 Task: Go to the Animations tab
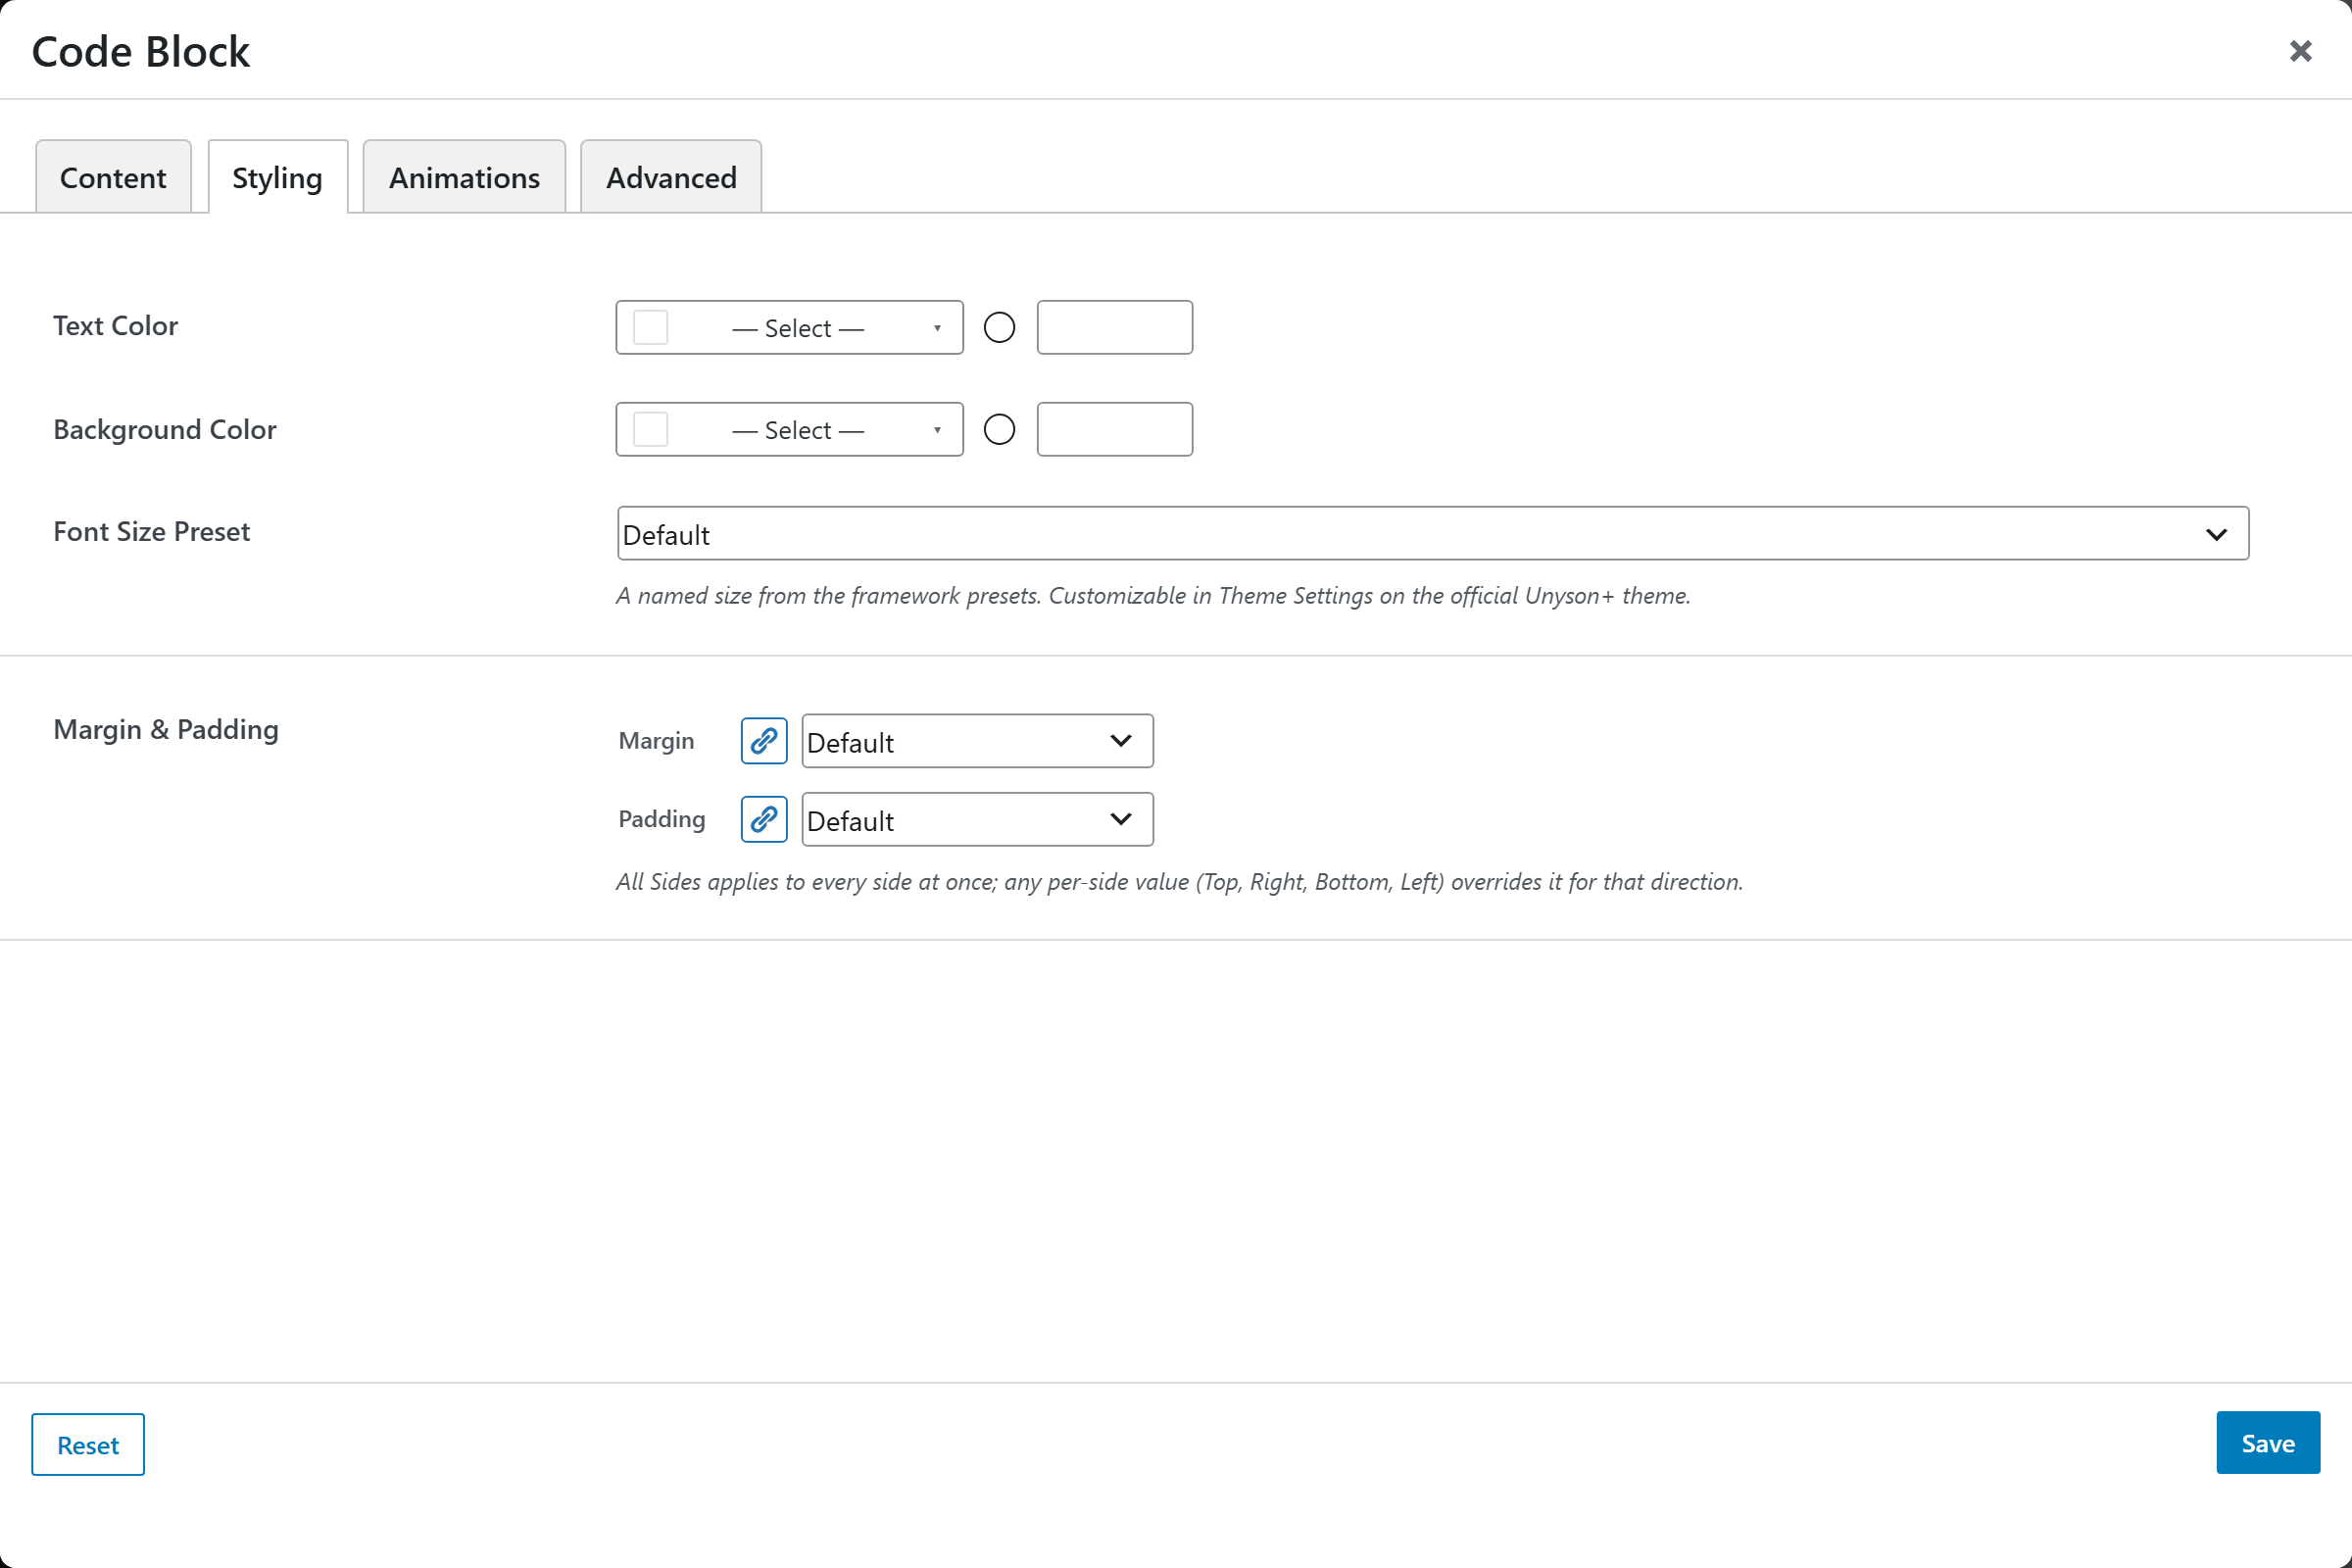[x=464, y=177]
